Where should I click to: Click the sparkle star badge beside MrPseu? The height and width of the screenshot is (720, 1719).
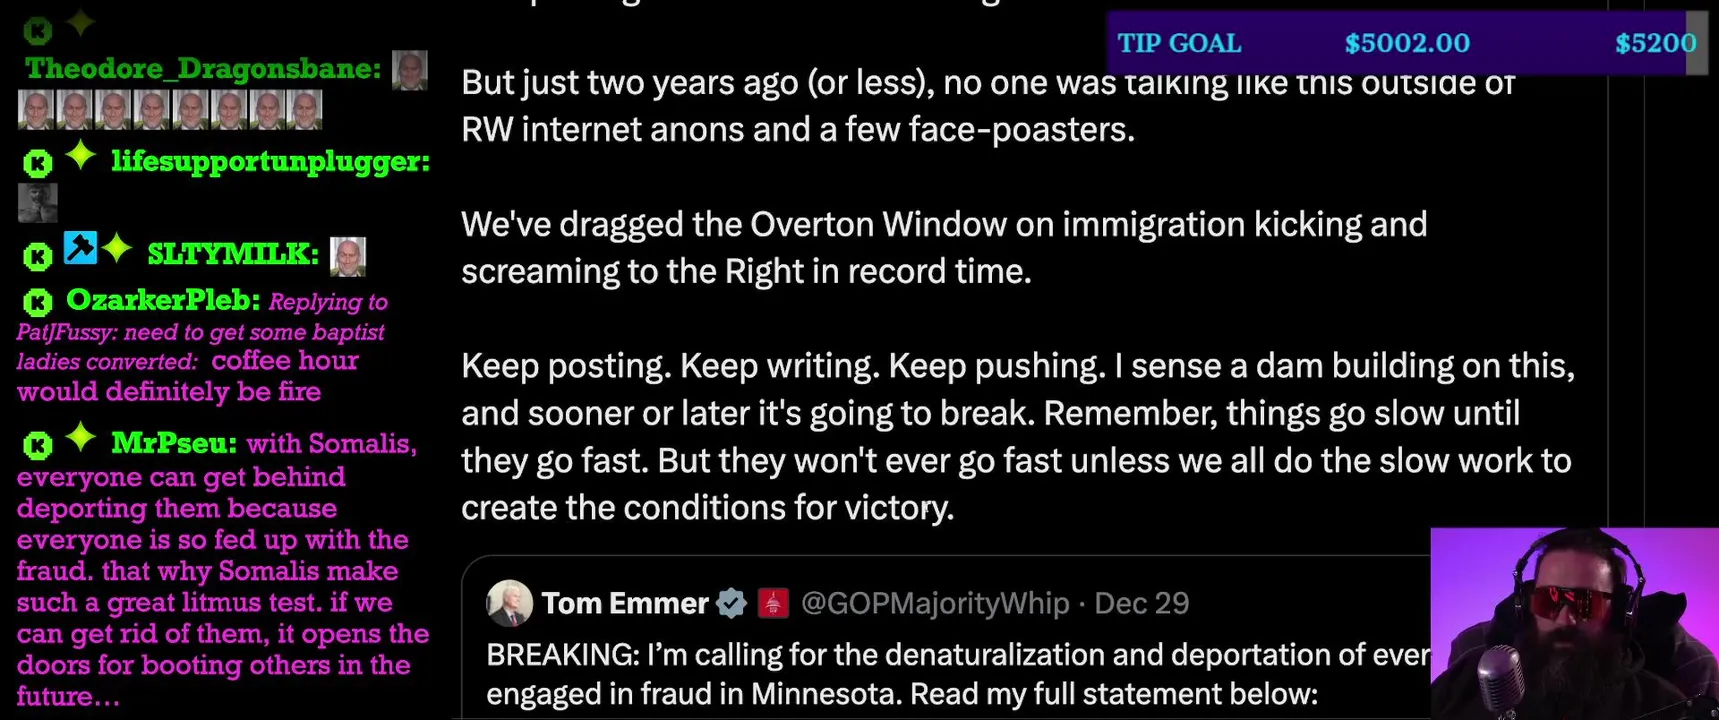click(x=80, y=437)
